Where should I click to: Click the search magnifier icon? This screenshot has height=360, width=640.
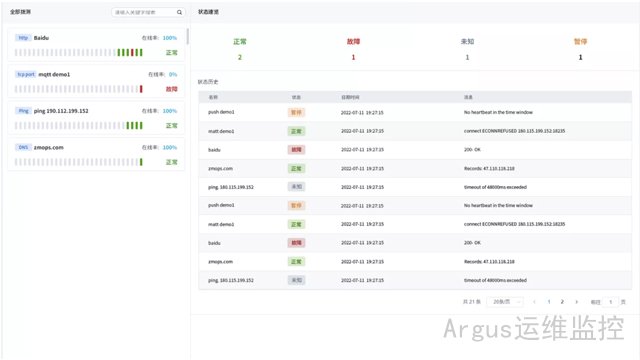[x=179, y=12]
